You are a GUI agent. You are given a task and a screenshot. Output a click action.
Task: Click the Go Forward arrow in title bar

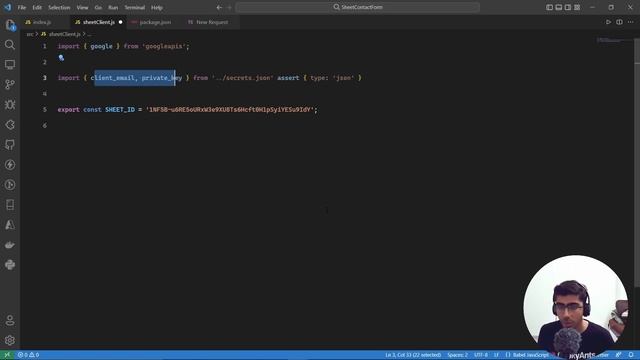pyautogui.click(x=229, y=7)
